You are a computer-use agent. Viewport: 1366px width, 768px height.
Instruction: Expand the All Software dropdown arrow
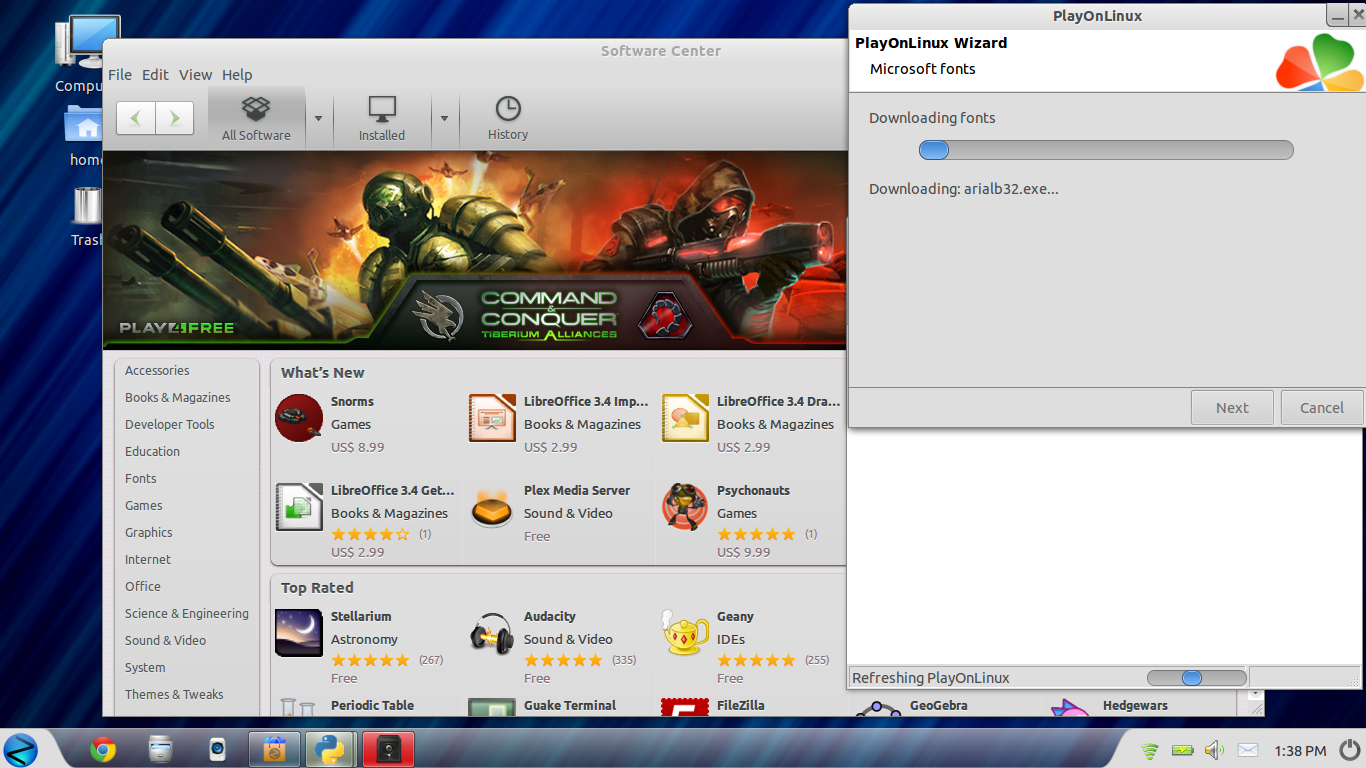[x=319, y=118]
